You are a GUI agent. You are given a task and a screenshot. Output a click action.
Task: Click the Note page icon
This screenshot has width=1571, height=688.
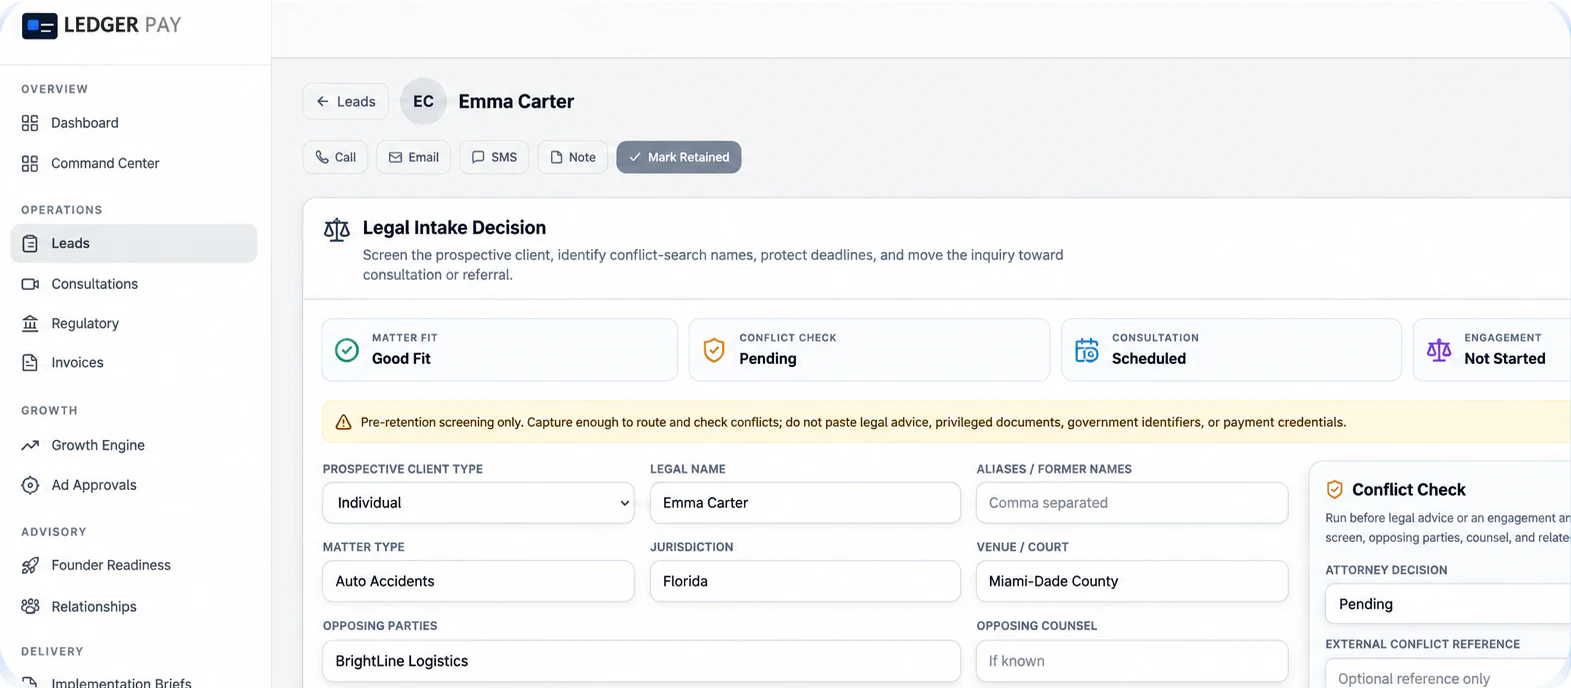pyautogui.click(x=556, y=157)
